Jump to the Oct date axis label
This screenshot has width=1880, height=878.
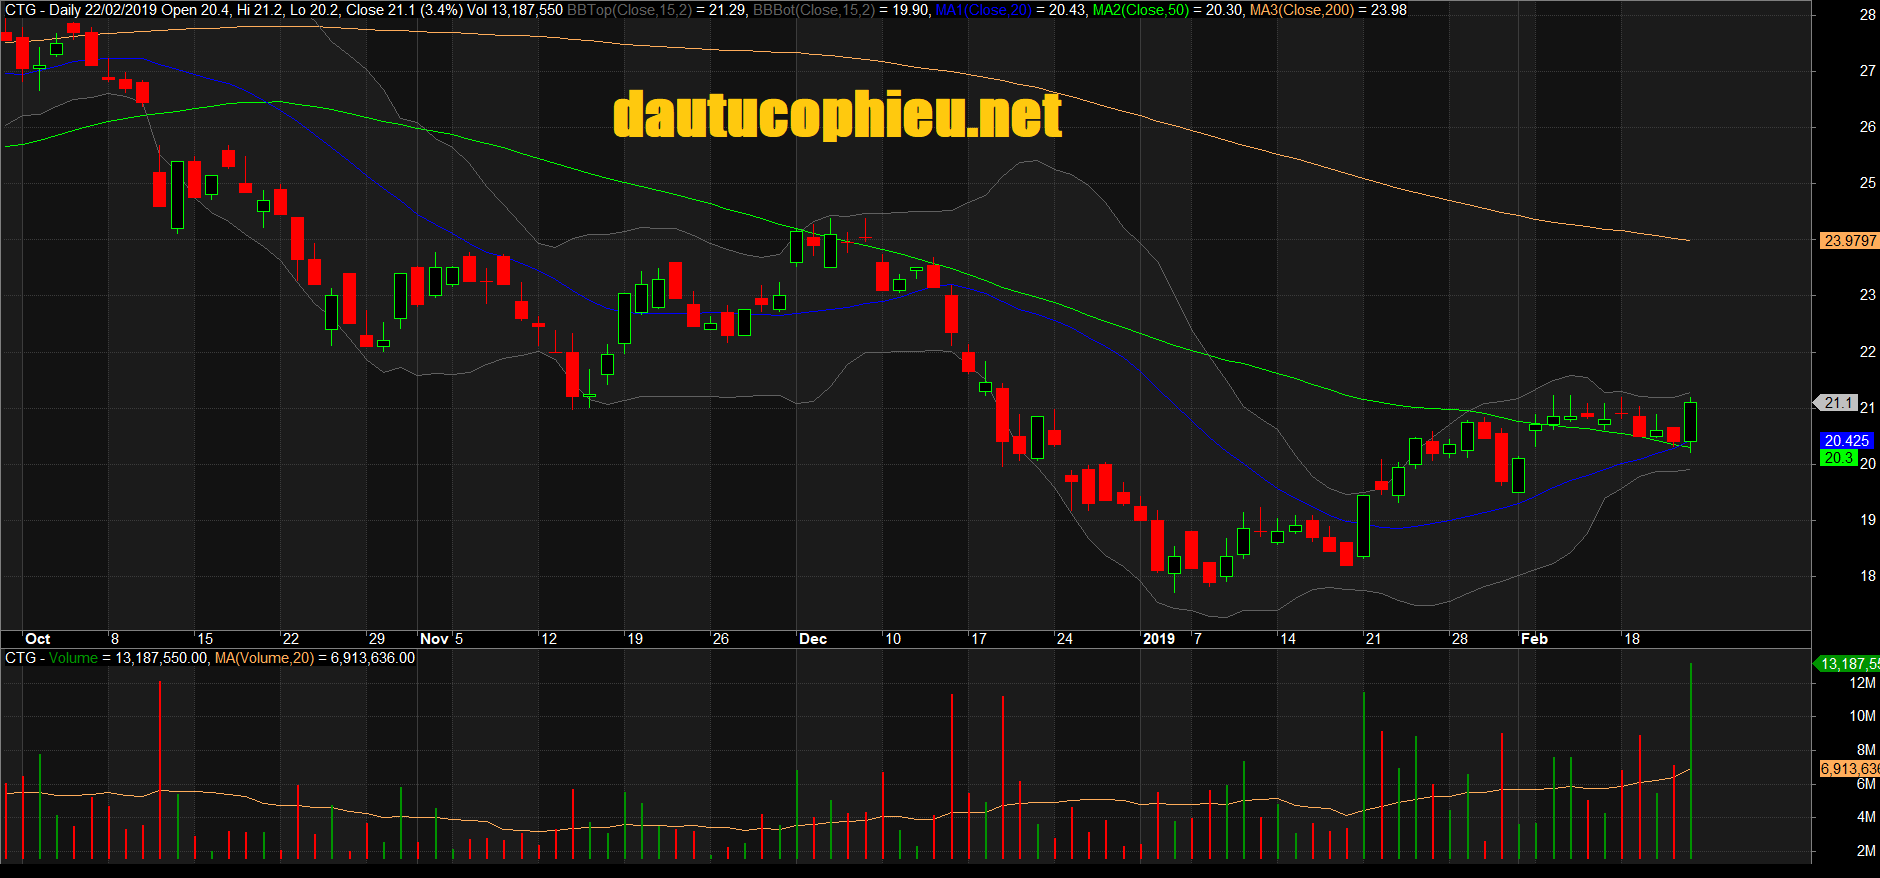tap(38, 639)
